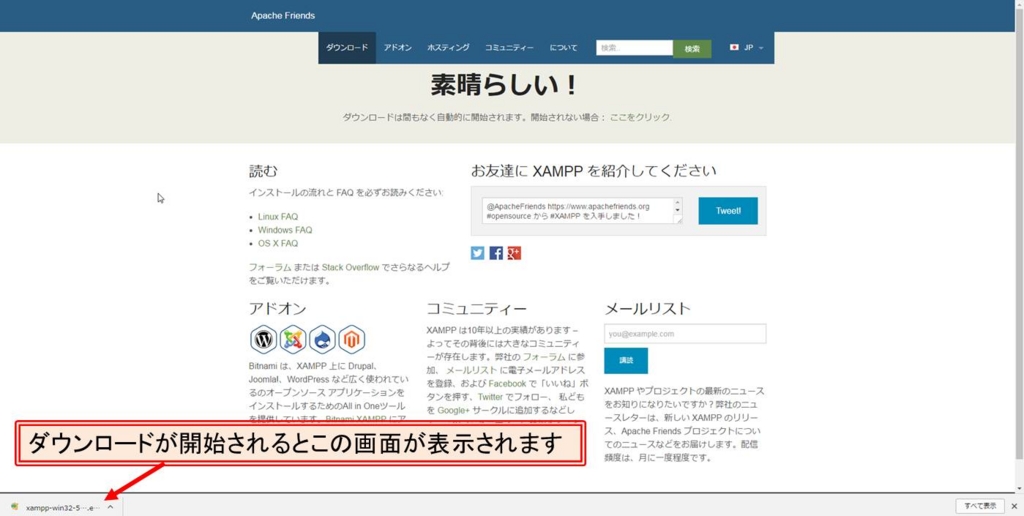The image size is (1024, 516).
Task: Open the について menu item
Action: click(x=563, y=48)
